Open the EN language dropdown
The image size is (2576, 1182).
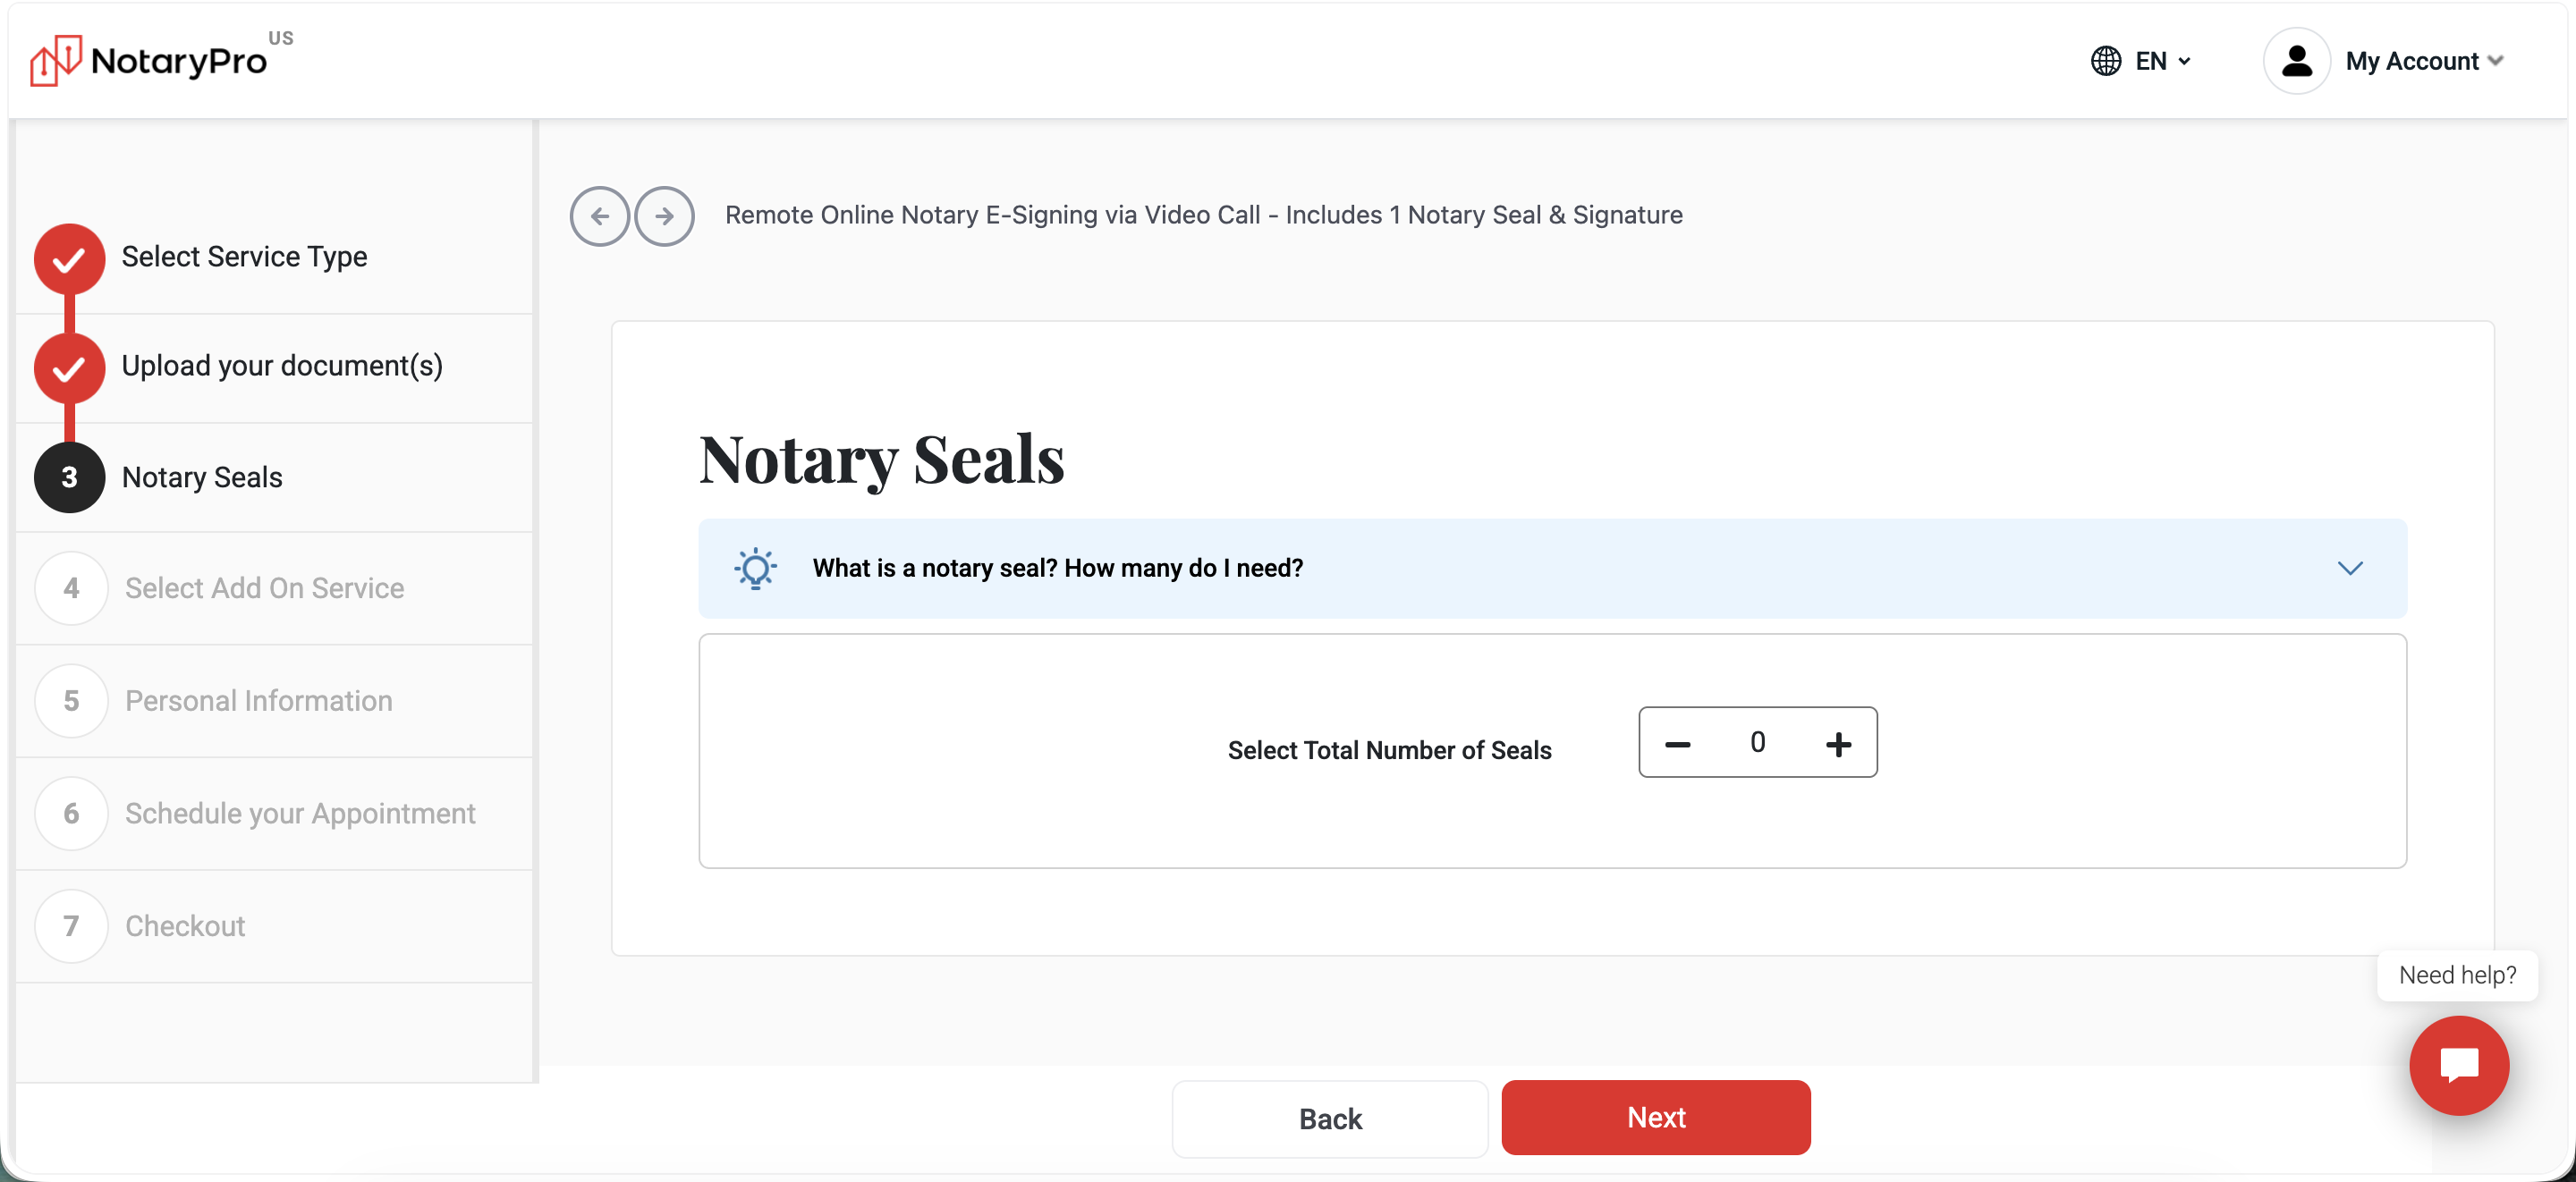(x=2162, y=61)
